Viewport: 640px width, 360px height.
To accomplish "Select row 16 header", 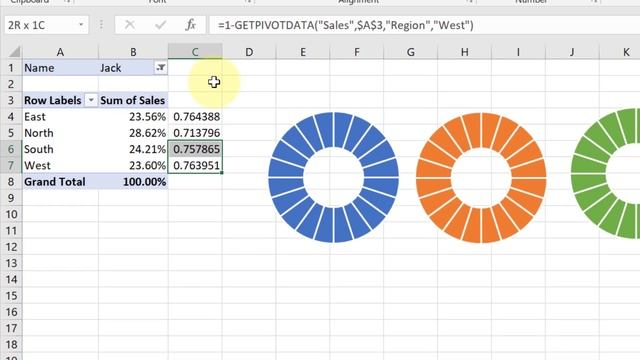I will click(x=11, y=312).
